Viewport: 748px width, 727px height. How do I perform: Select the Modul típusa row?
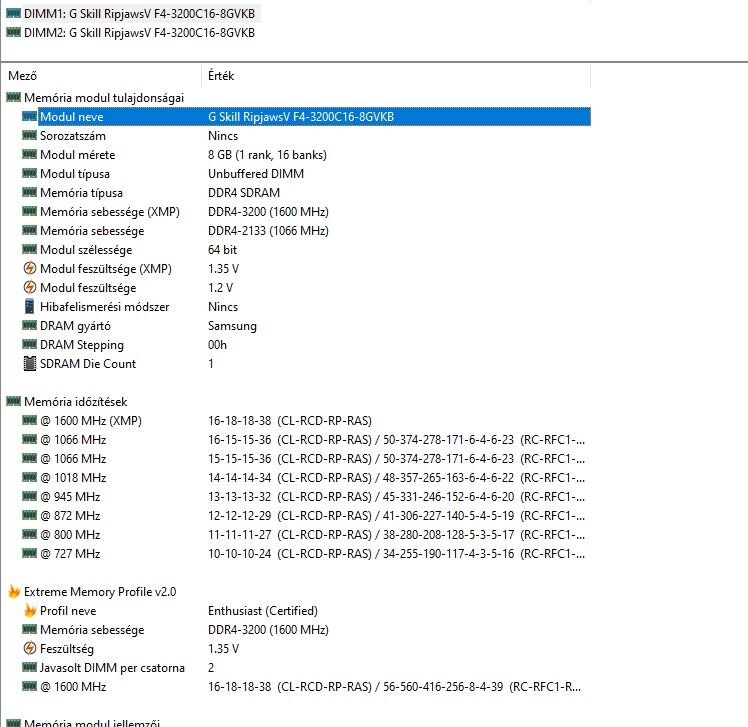point(305,174)
